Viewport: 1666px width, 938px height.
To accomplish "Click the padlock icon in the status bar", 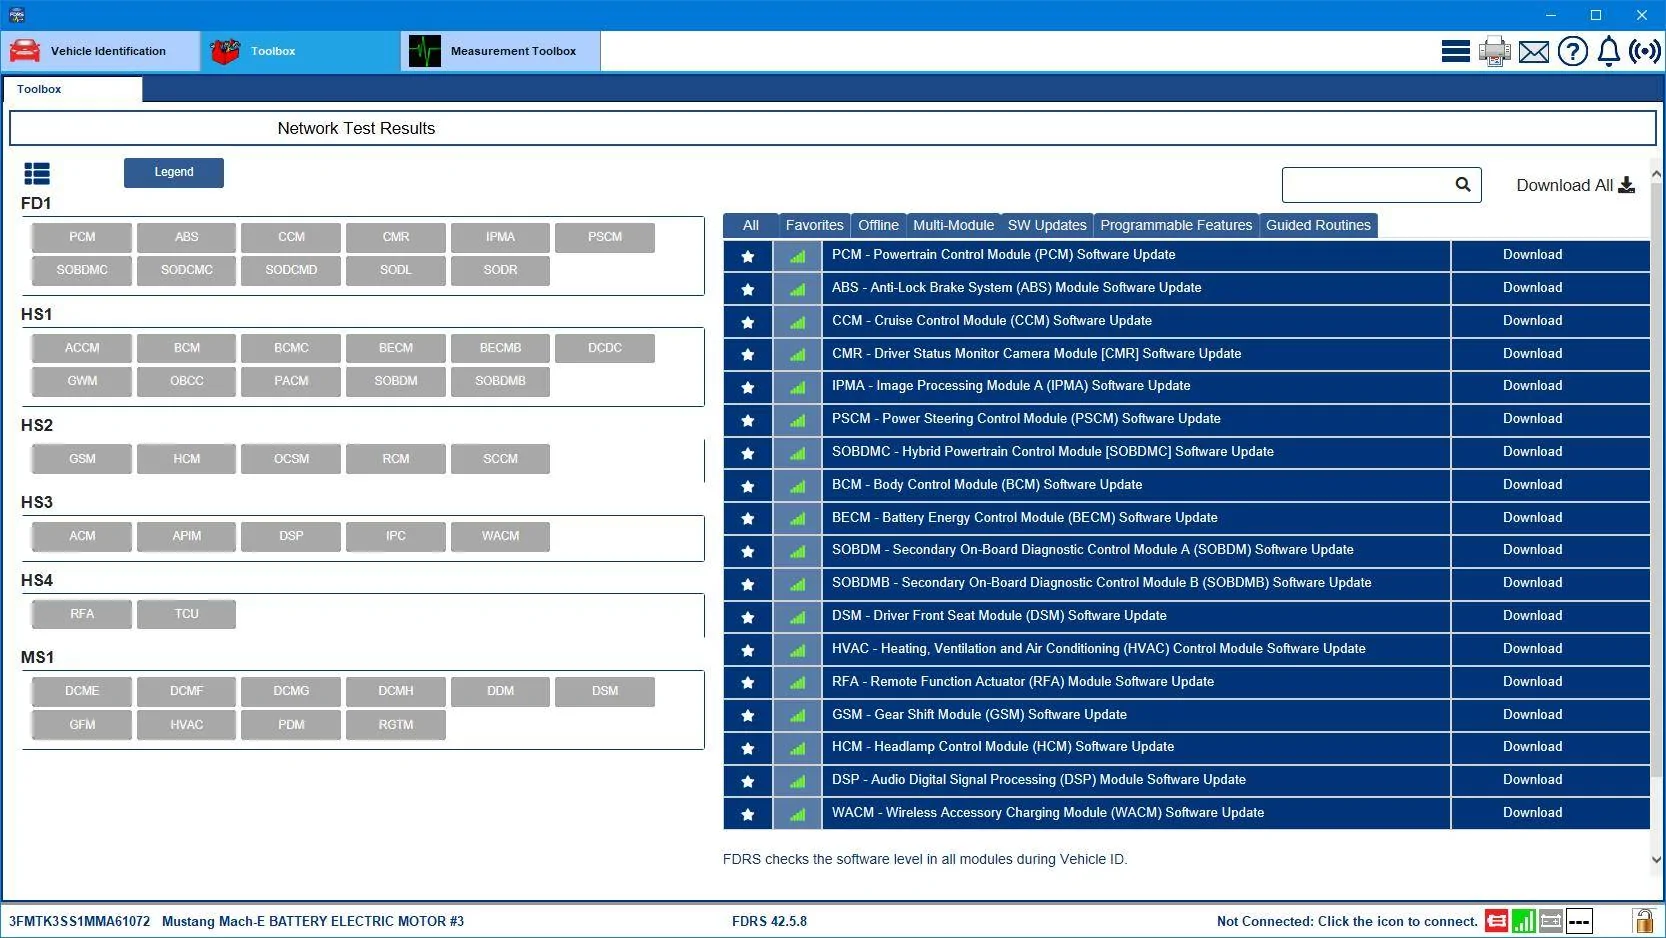I will pos(1643,920).
